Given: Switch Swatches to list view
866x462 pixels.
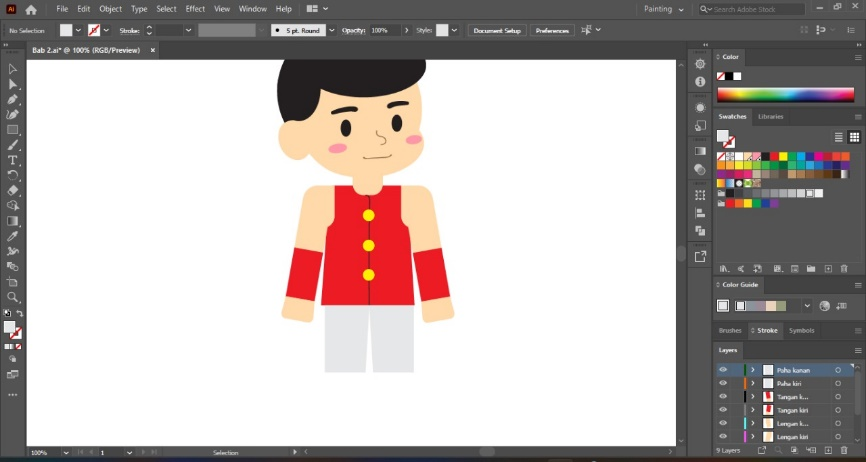Looking at the screenshot, I should click(x=838, y=137).
